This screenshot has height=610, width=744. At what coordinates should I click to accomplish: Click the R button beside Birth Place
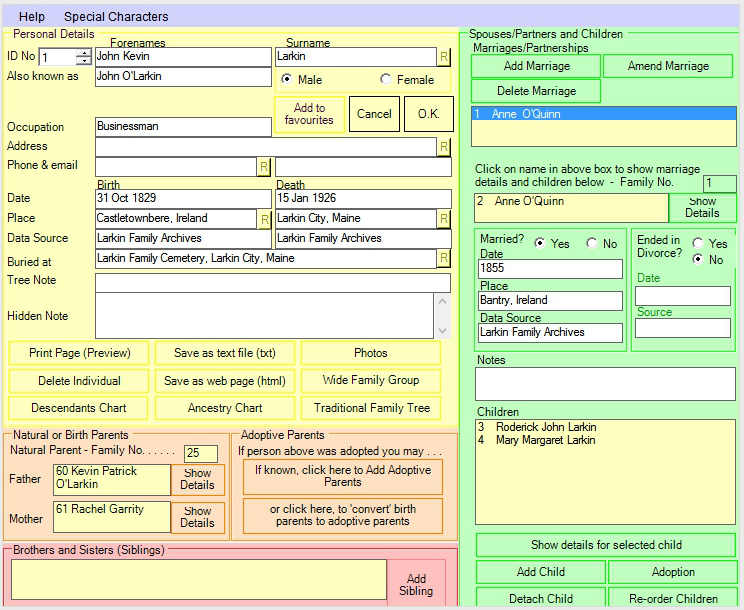264,219
